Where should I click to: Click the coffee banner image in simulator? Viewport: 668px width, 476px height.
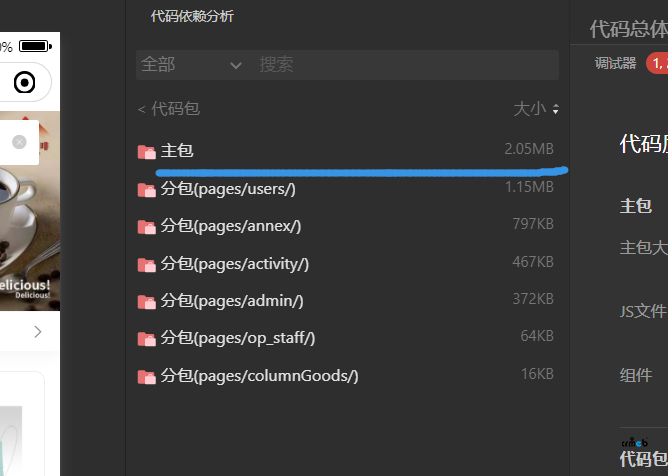click(x=30, y=211)
